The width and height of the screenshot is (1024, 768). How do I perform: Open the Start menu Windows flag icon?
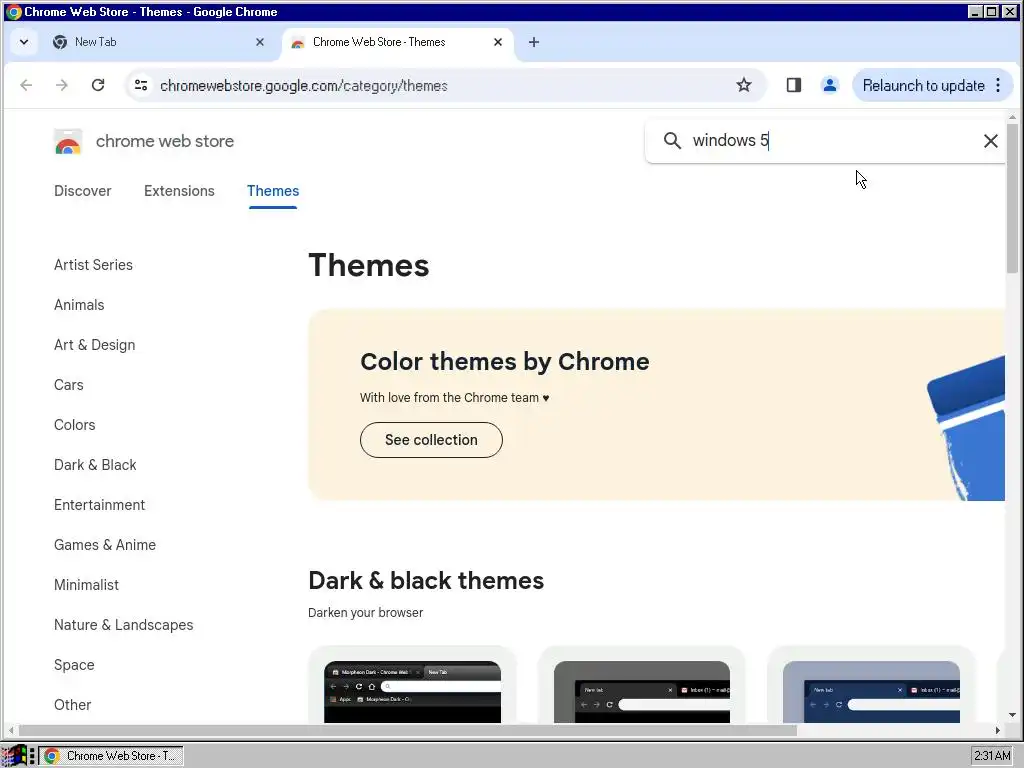coord(14,756)
